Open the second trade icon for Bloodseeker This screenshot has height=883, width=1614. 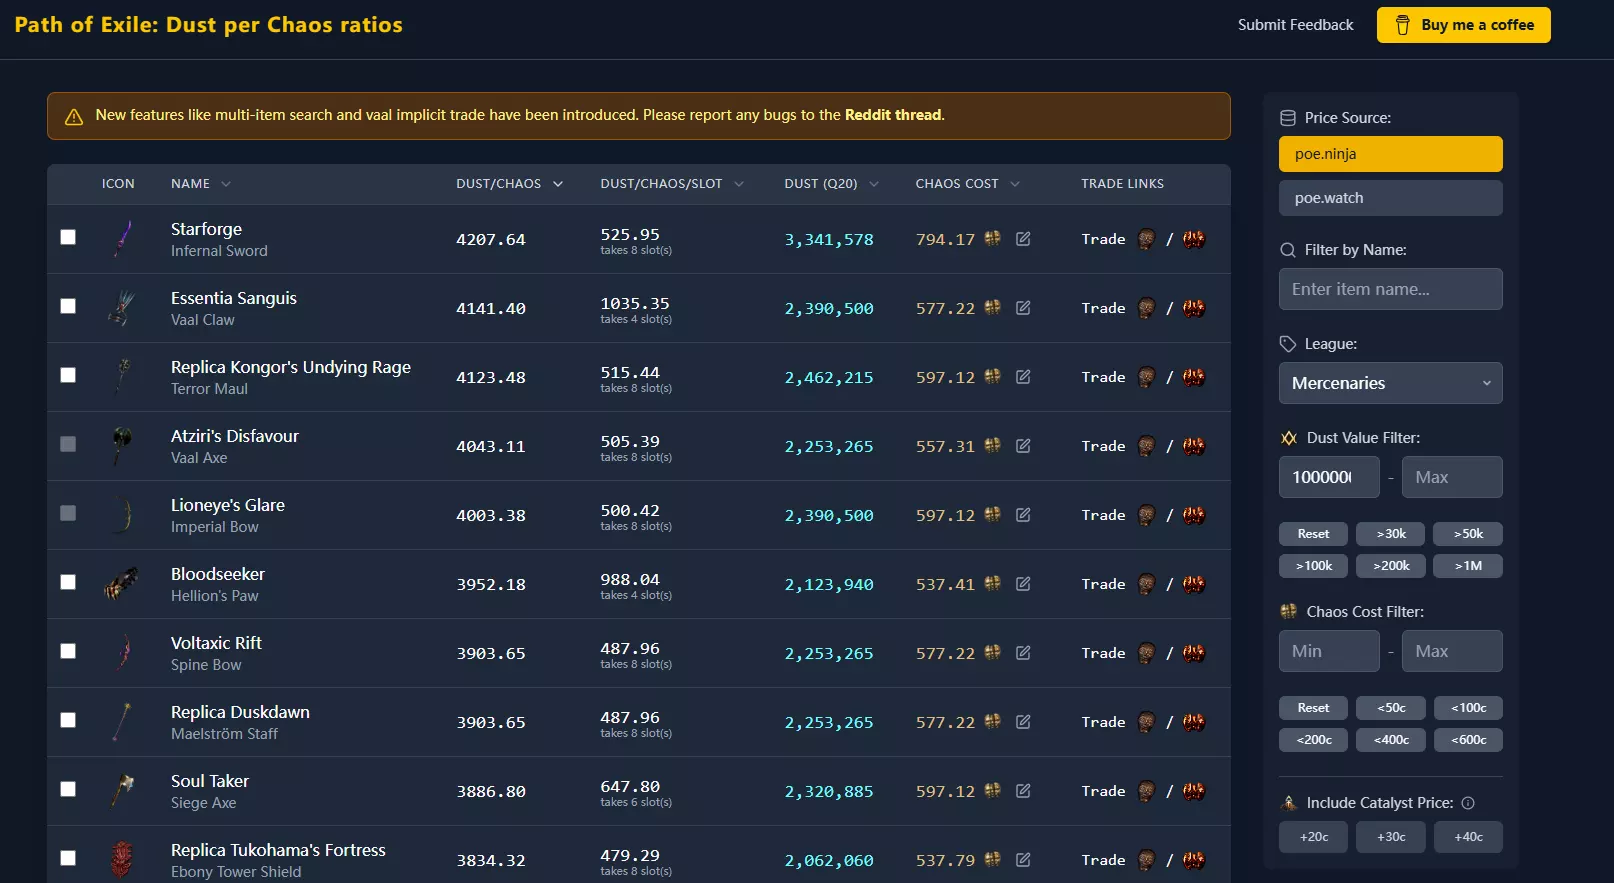coord(1194,584)
